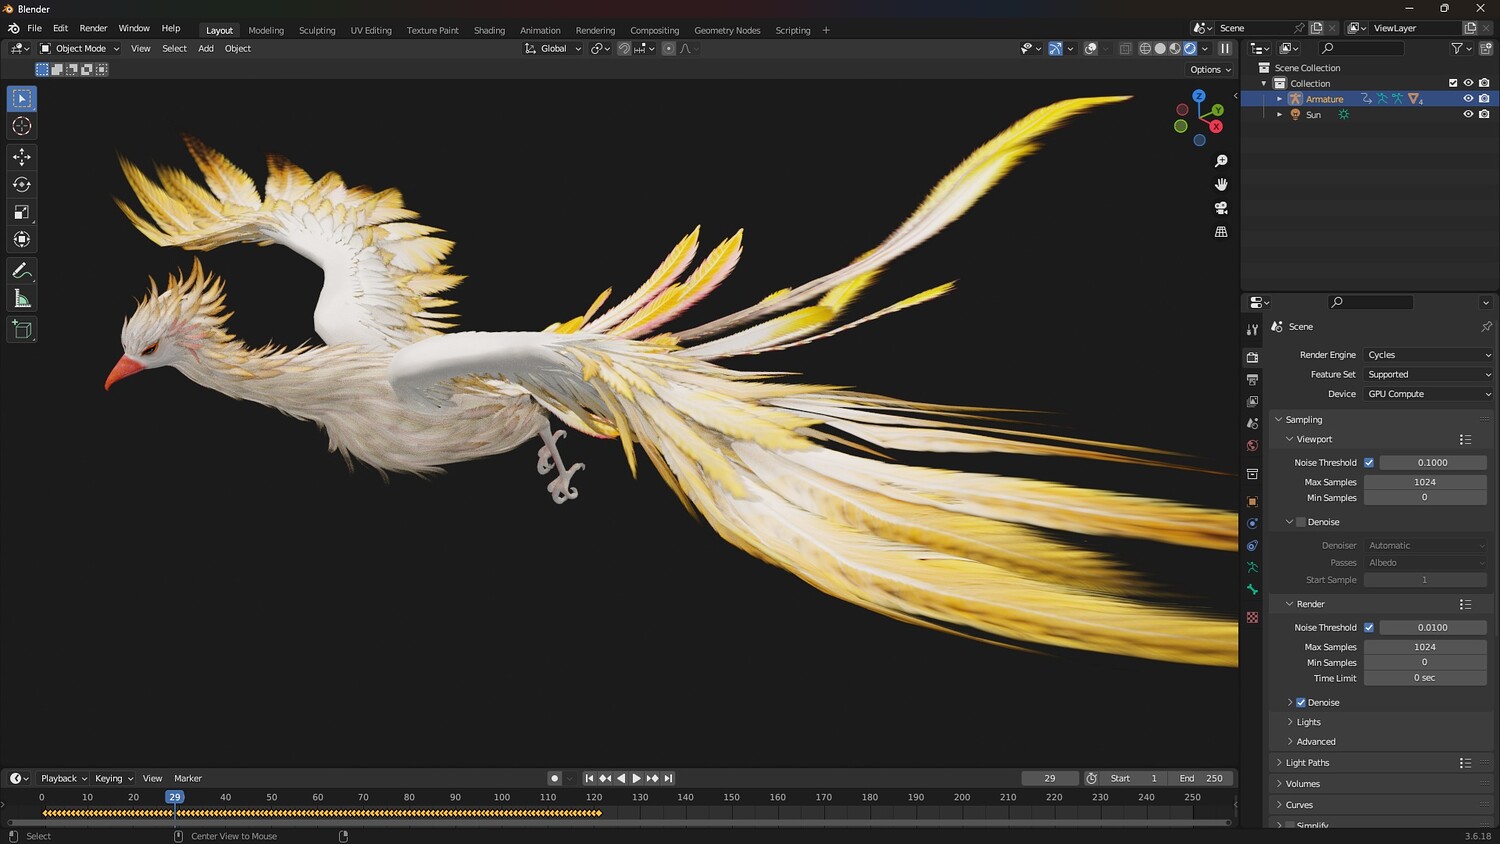Open the Render menu
This screenshot has height=844, width=1500.
(93, 28)
